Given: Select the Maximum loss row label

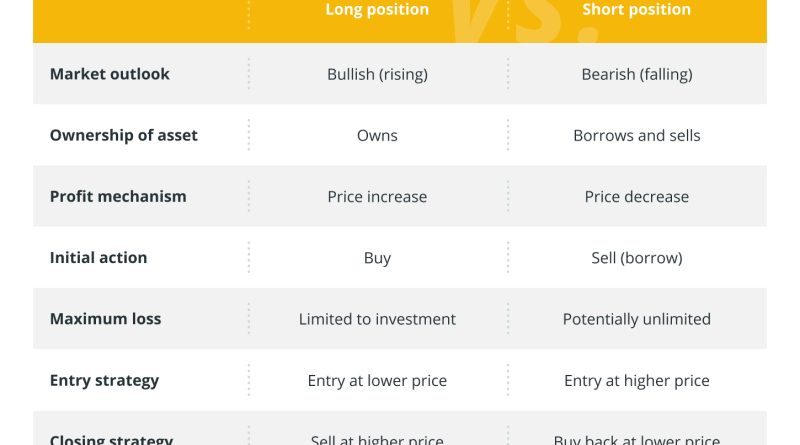Looking at the screenshot, I should (106, 319).
